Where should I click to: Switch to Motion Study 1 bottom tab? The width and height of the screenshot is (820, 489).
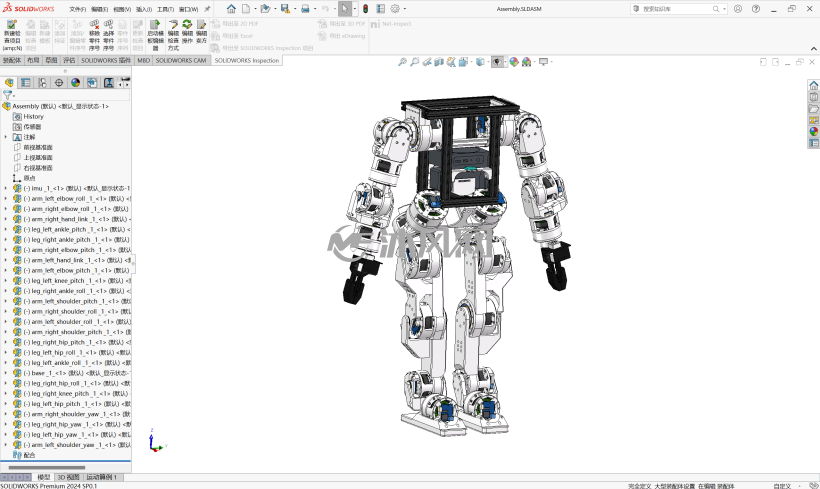pyautogui.click(x=101, y=477)
